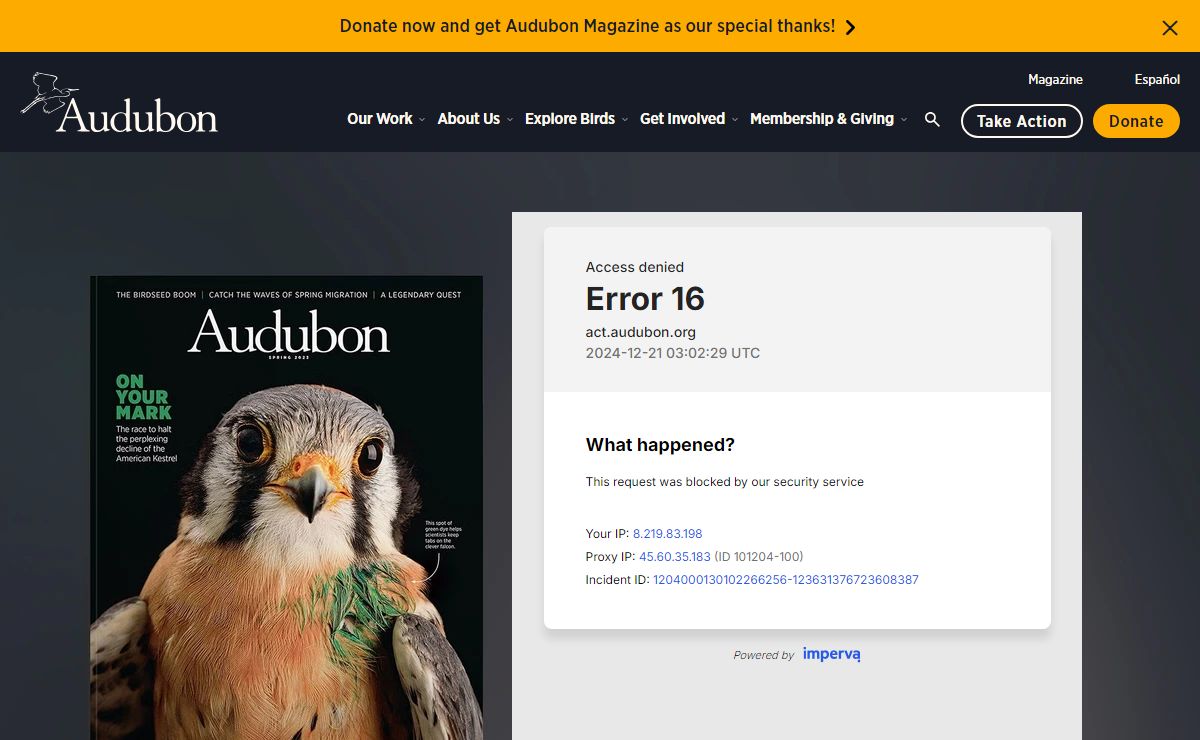The width and height of the screenshot is (1200, 740).
Task: Click the yellow Donate button
Action: (1136, 121)
